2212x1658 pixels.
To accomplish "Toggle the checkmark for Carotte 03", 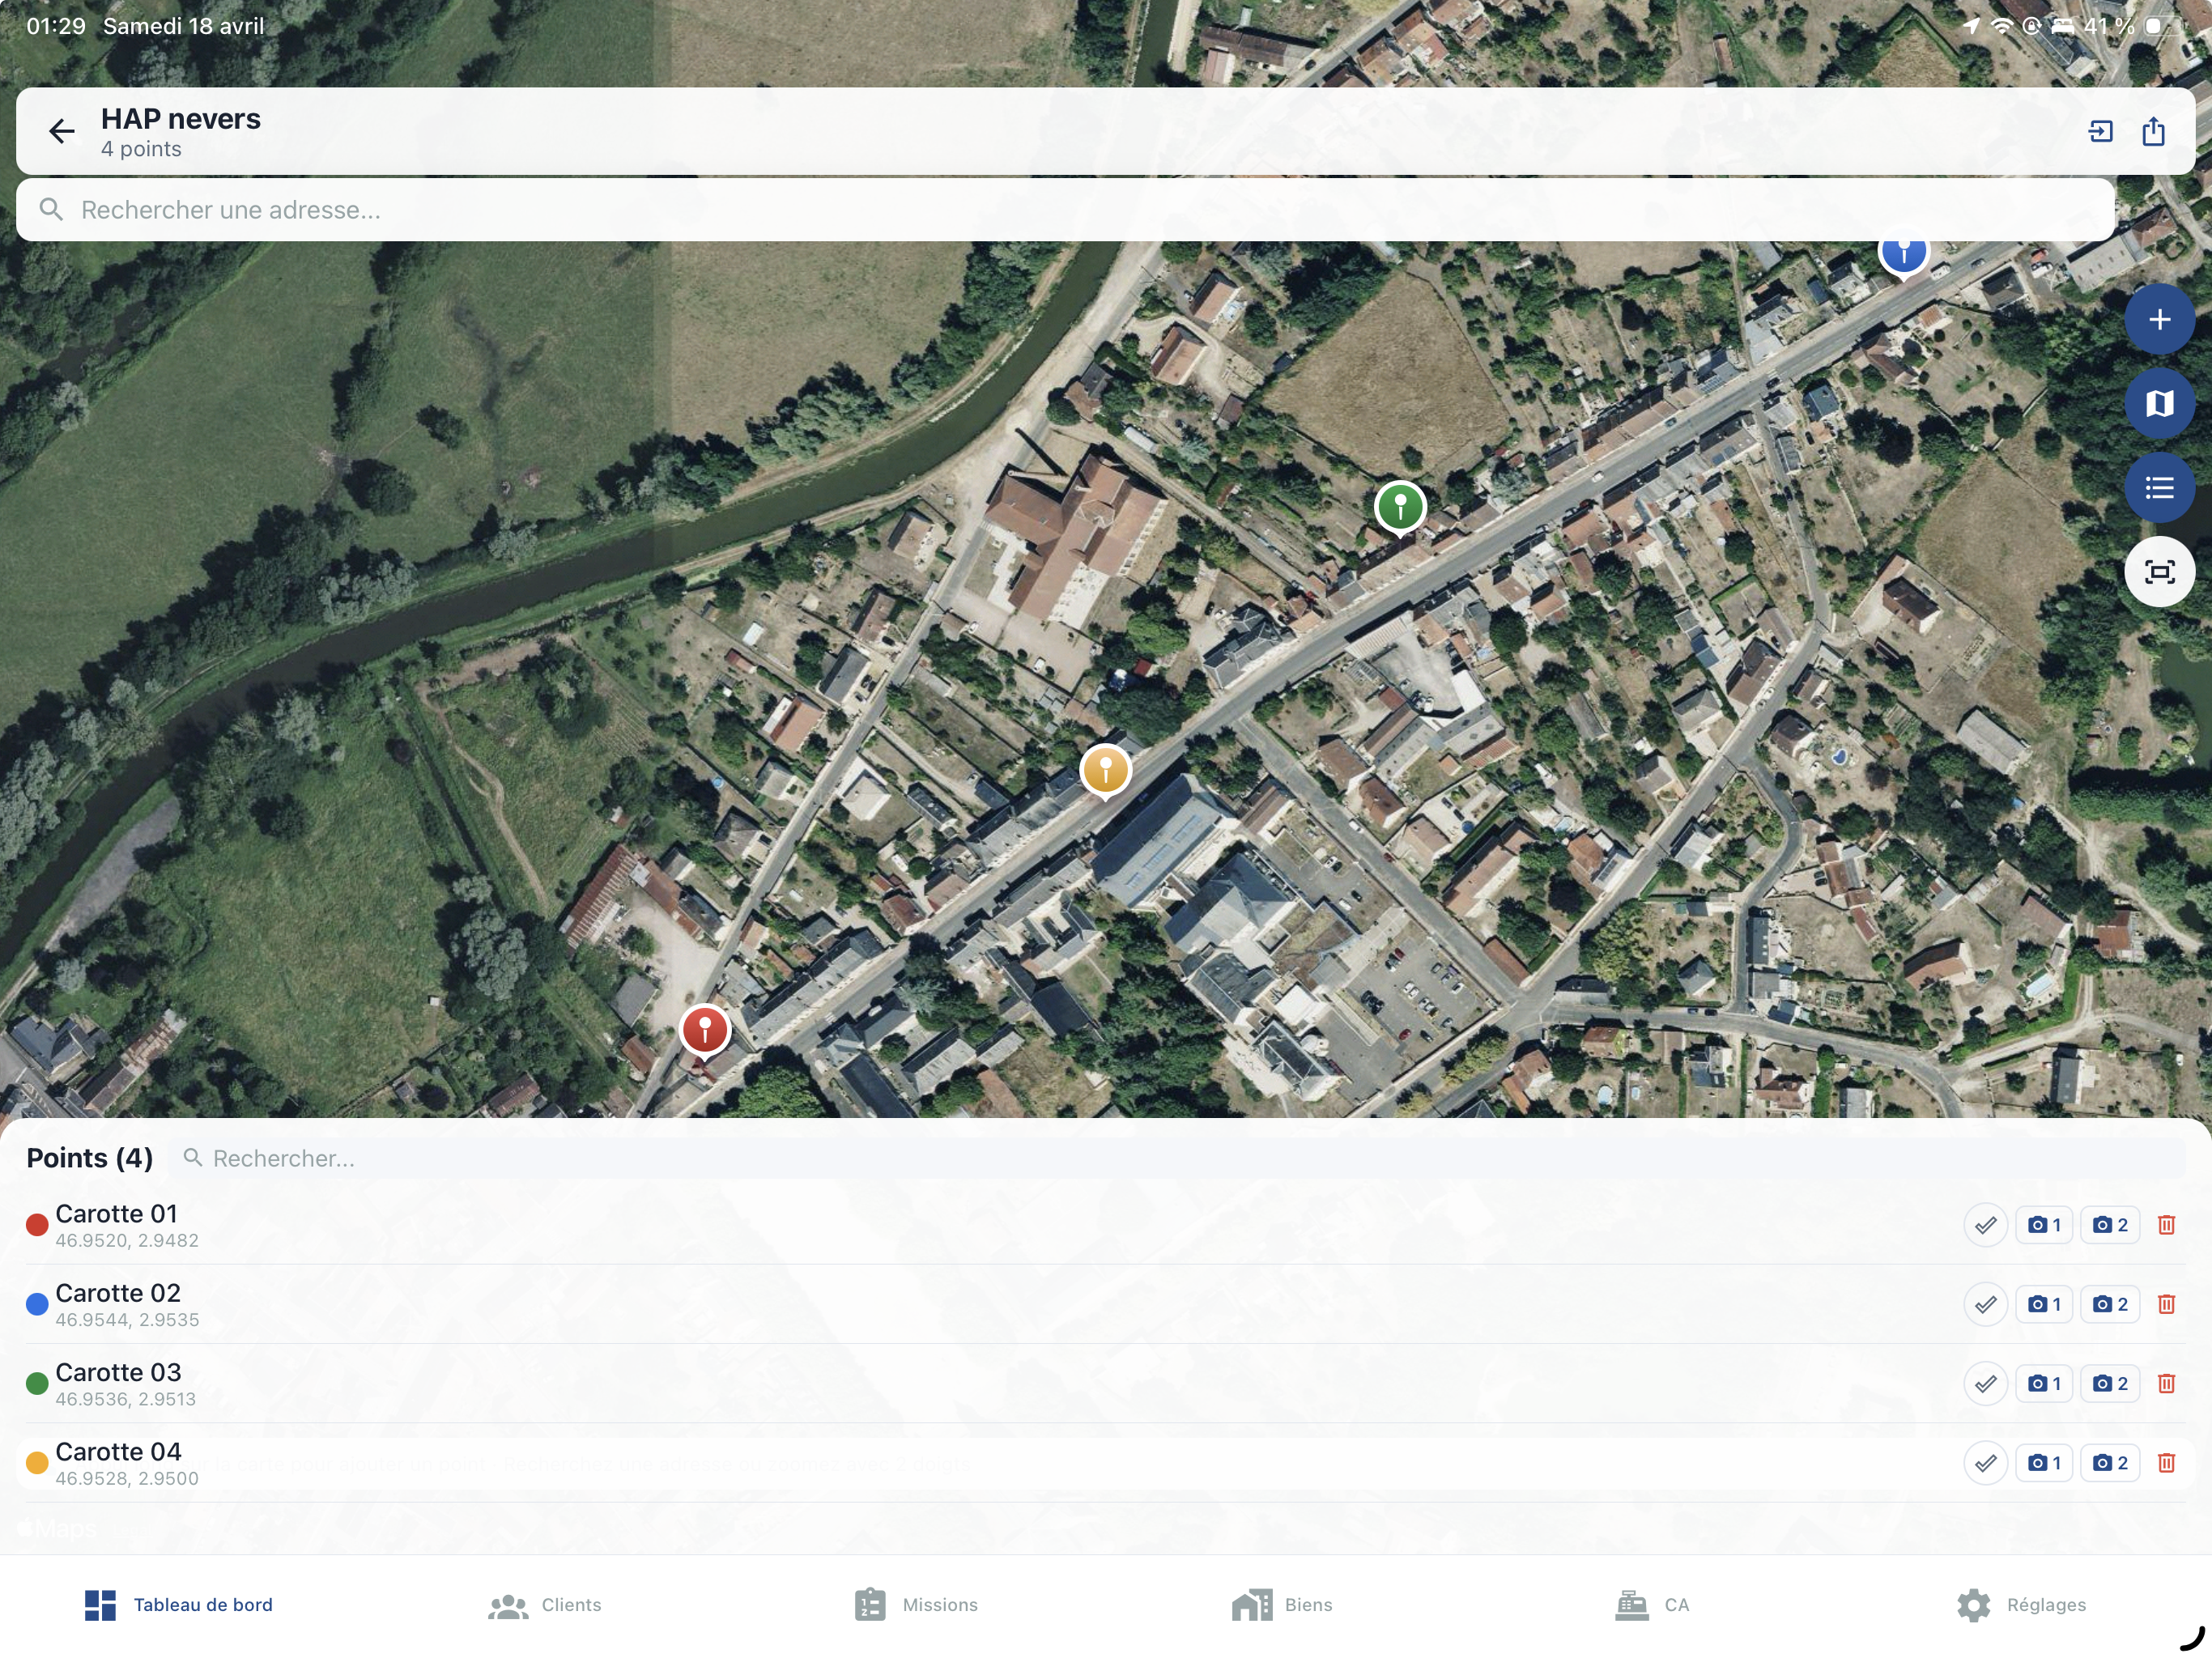I will [x=1987, y=1383].
